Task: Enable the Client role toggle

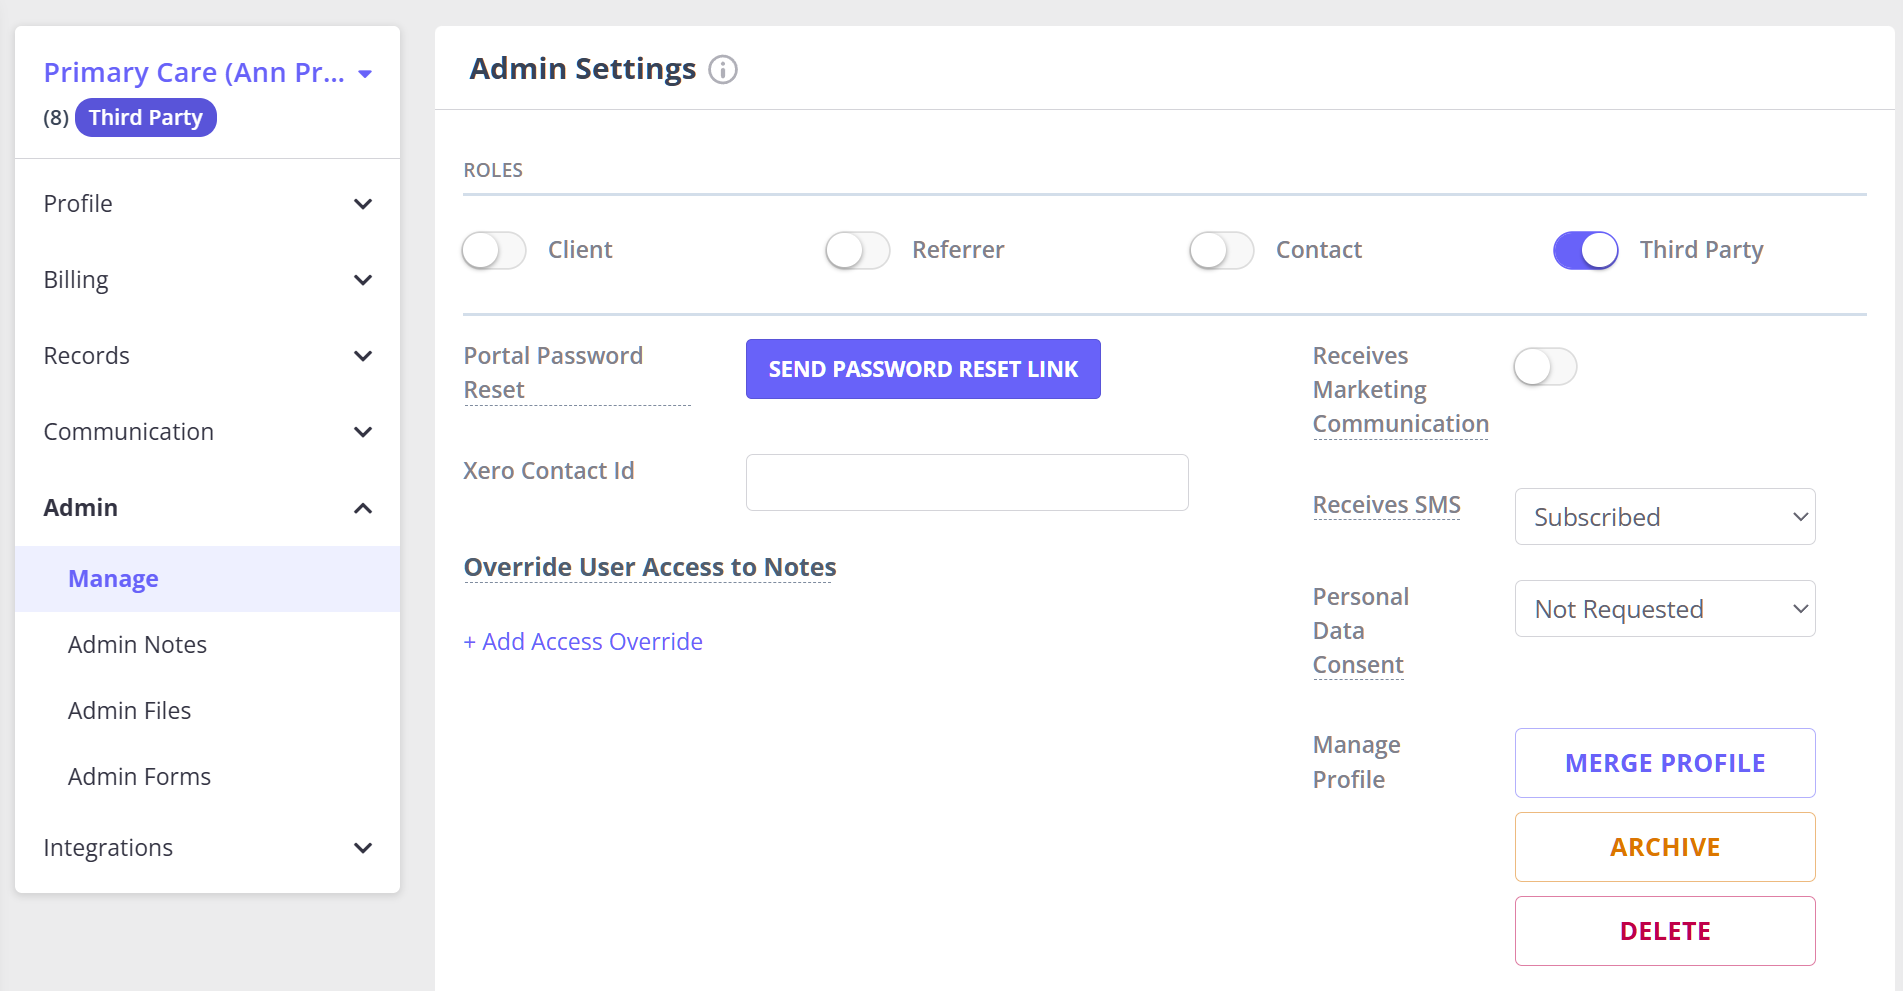Action: [x=494, y=250]
